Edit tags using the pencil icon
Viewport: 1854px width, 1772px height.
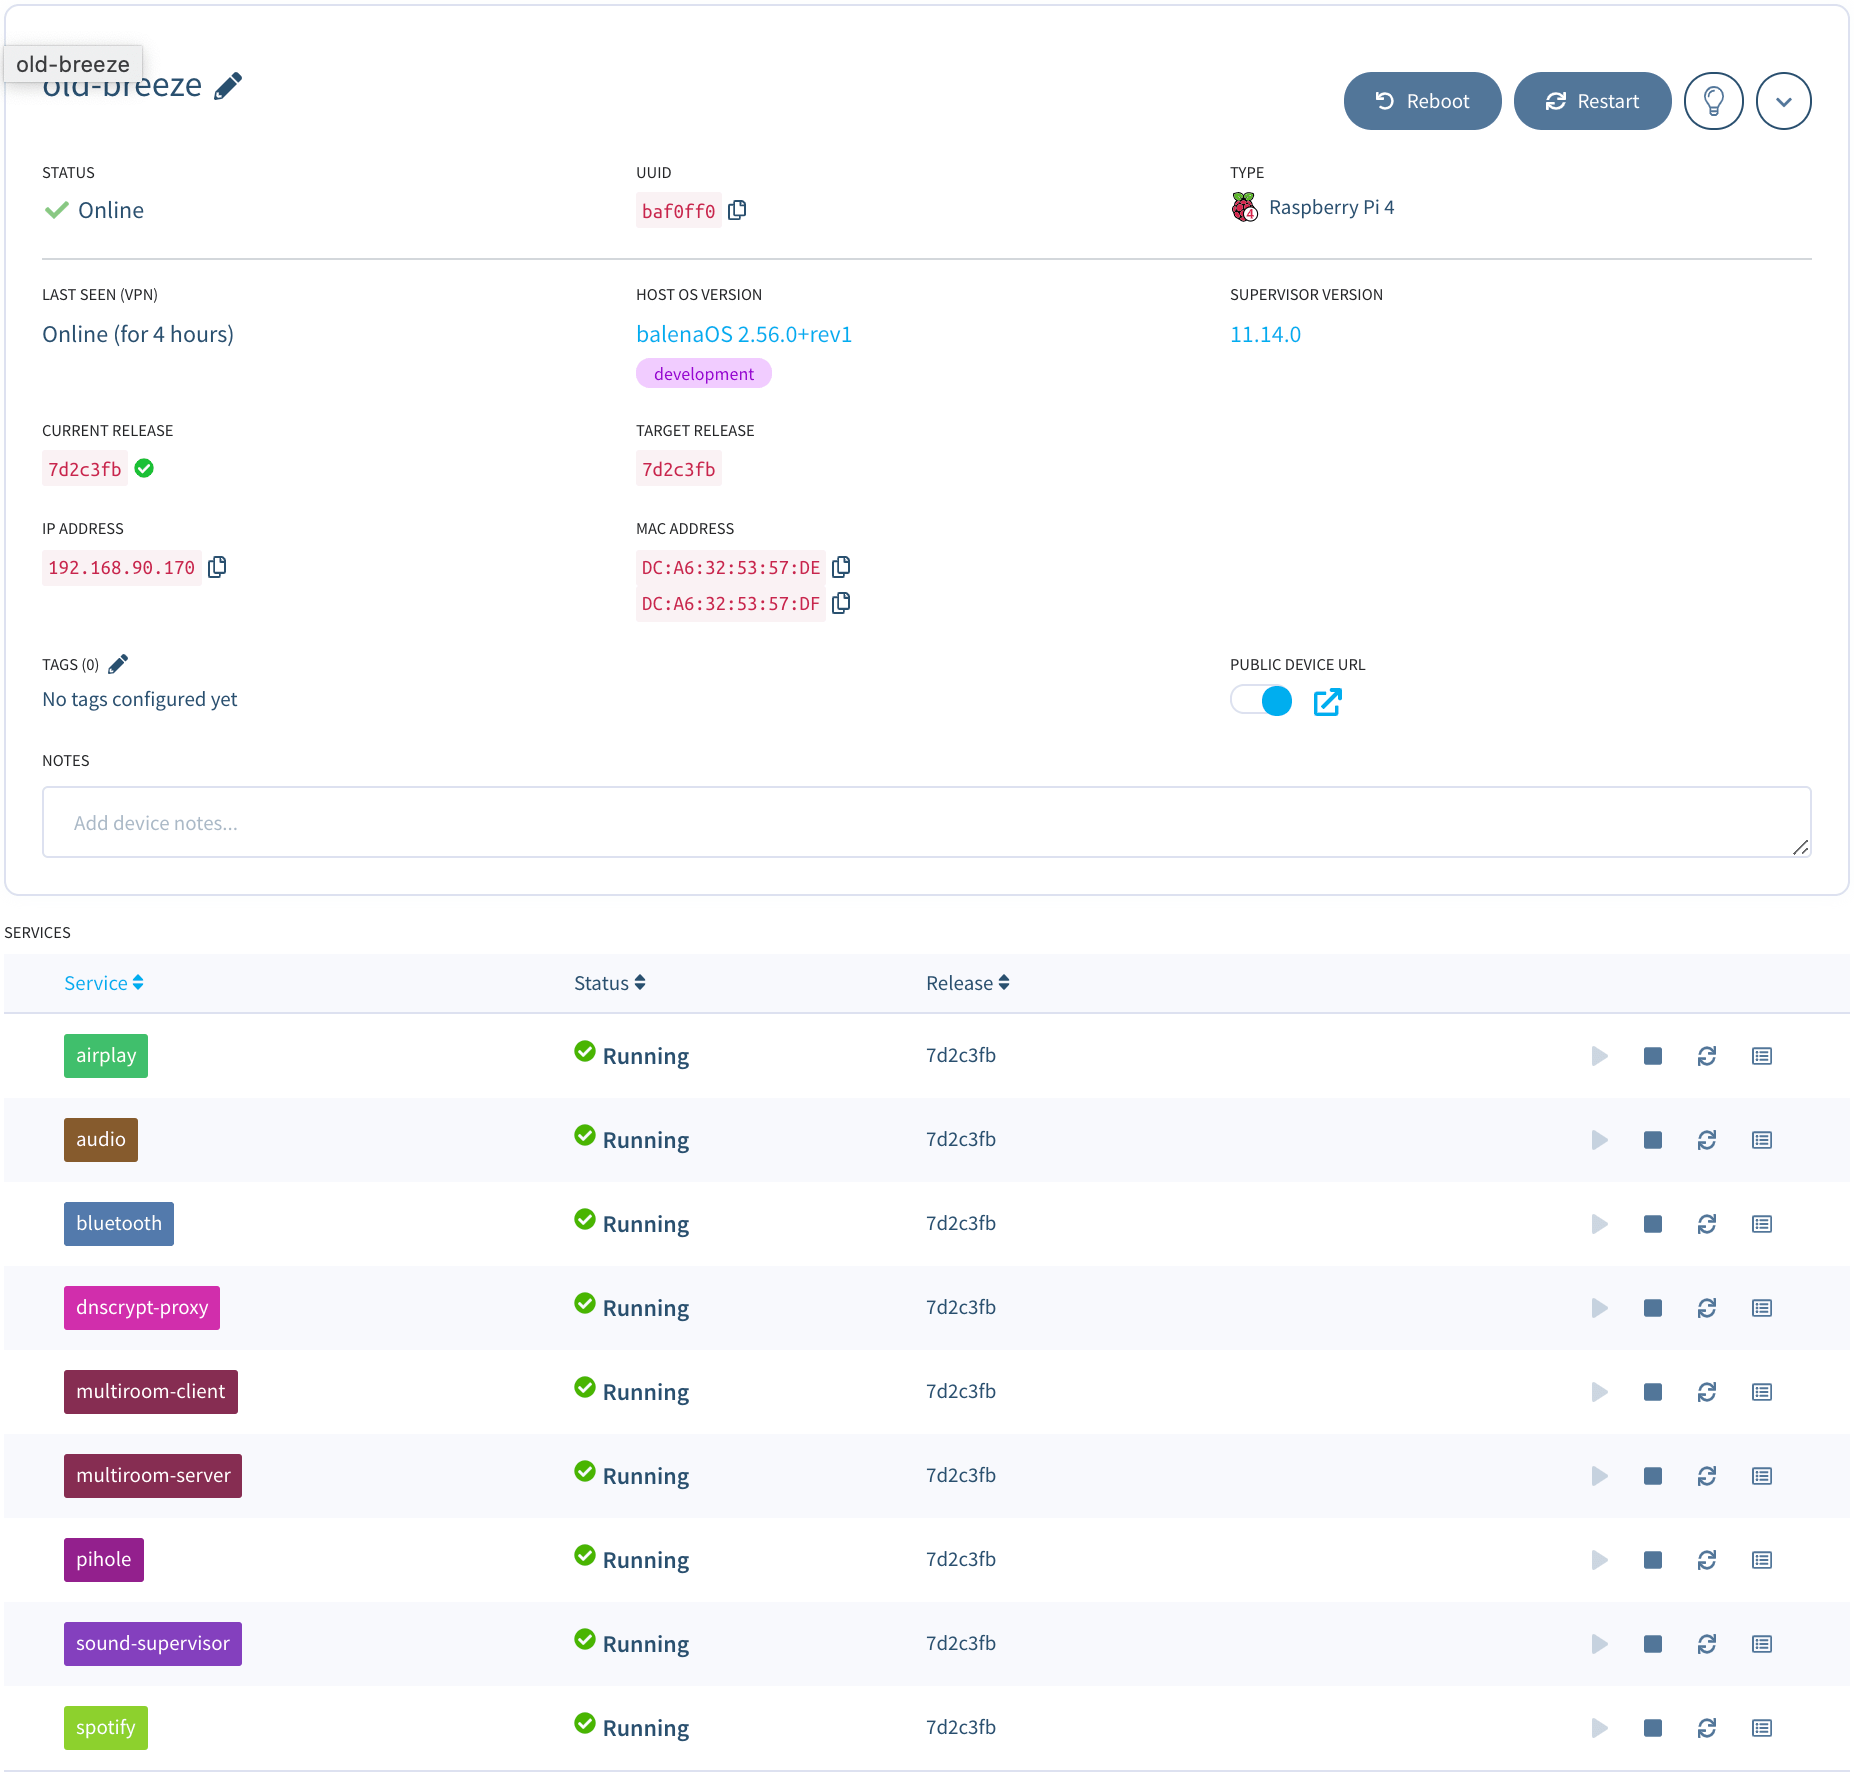(x=118, y=664)
